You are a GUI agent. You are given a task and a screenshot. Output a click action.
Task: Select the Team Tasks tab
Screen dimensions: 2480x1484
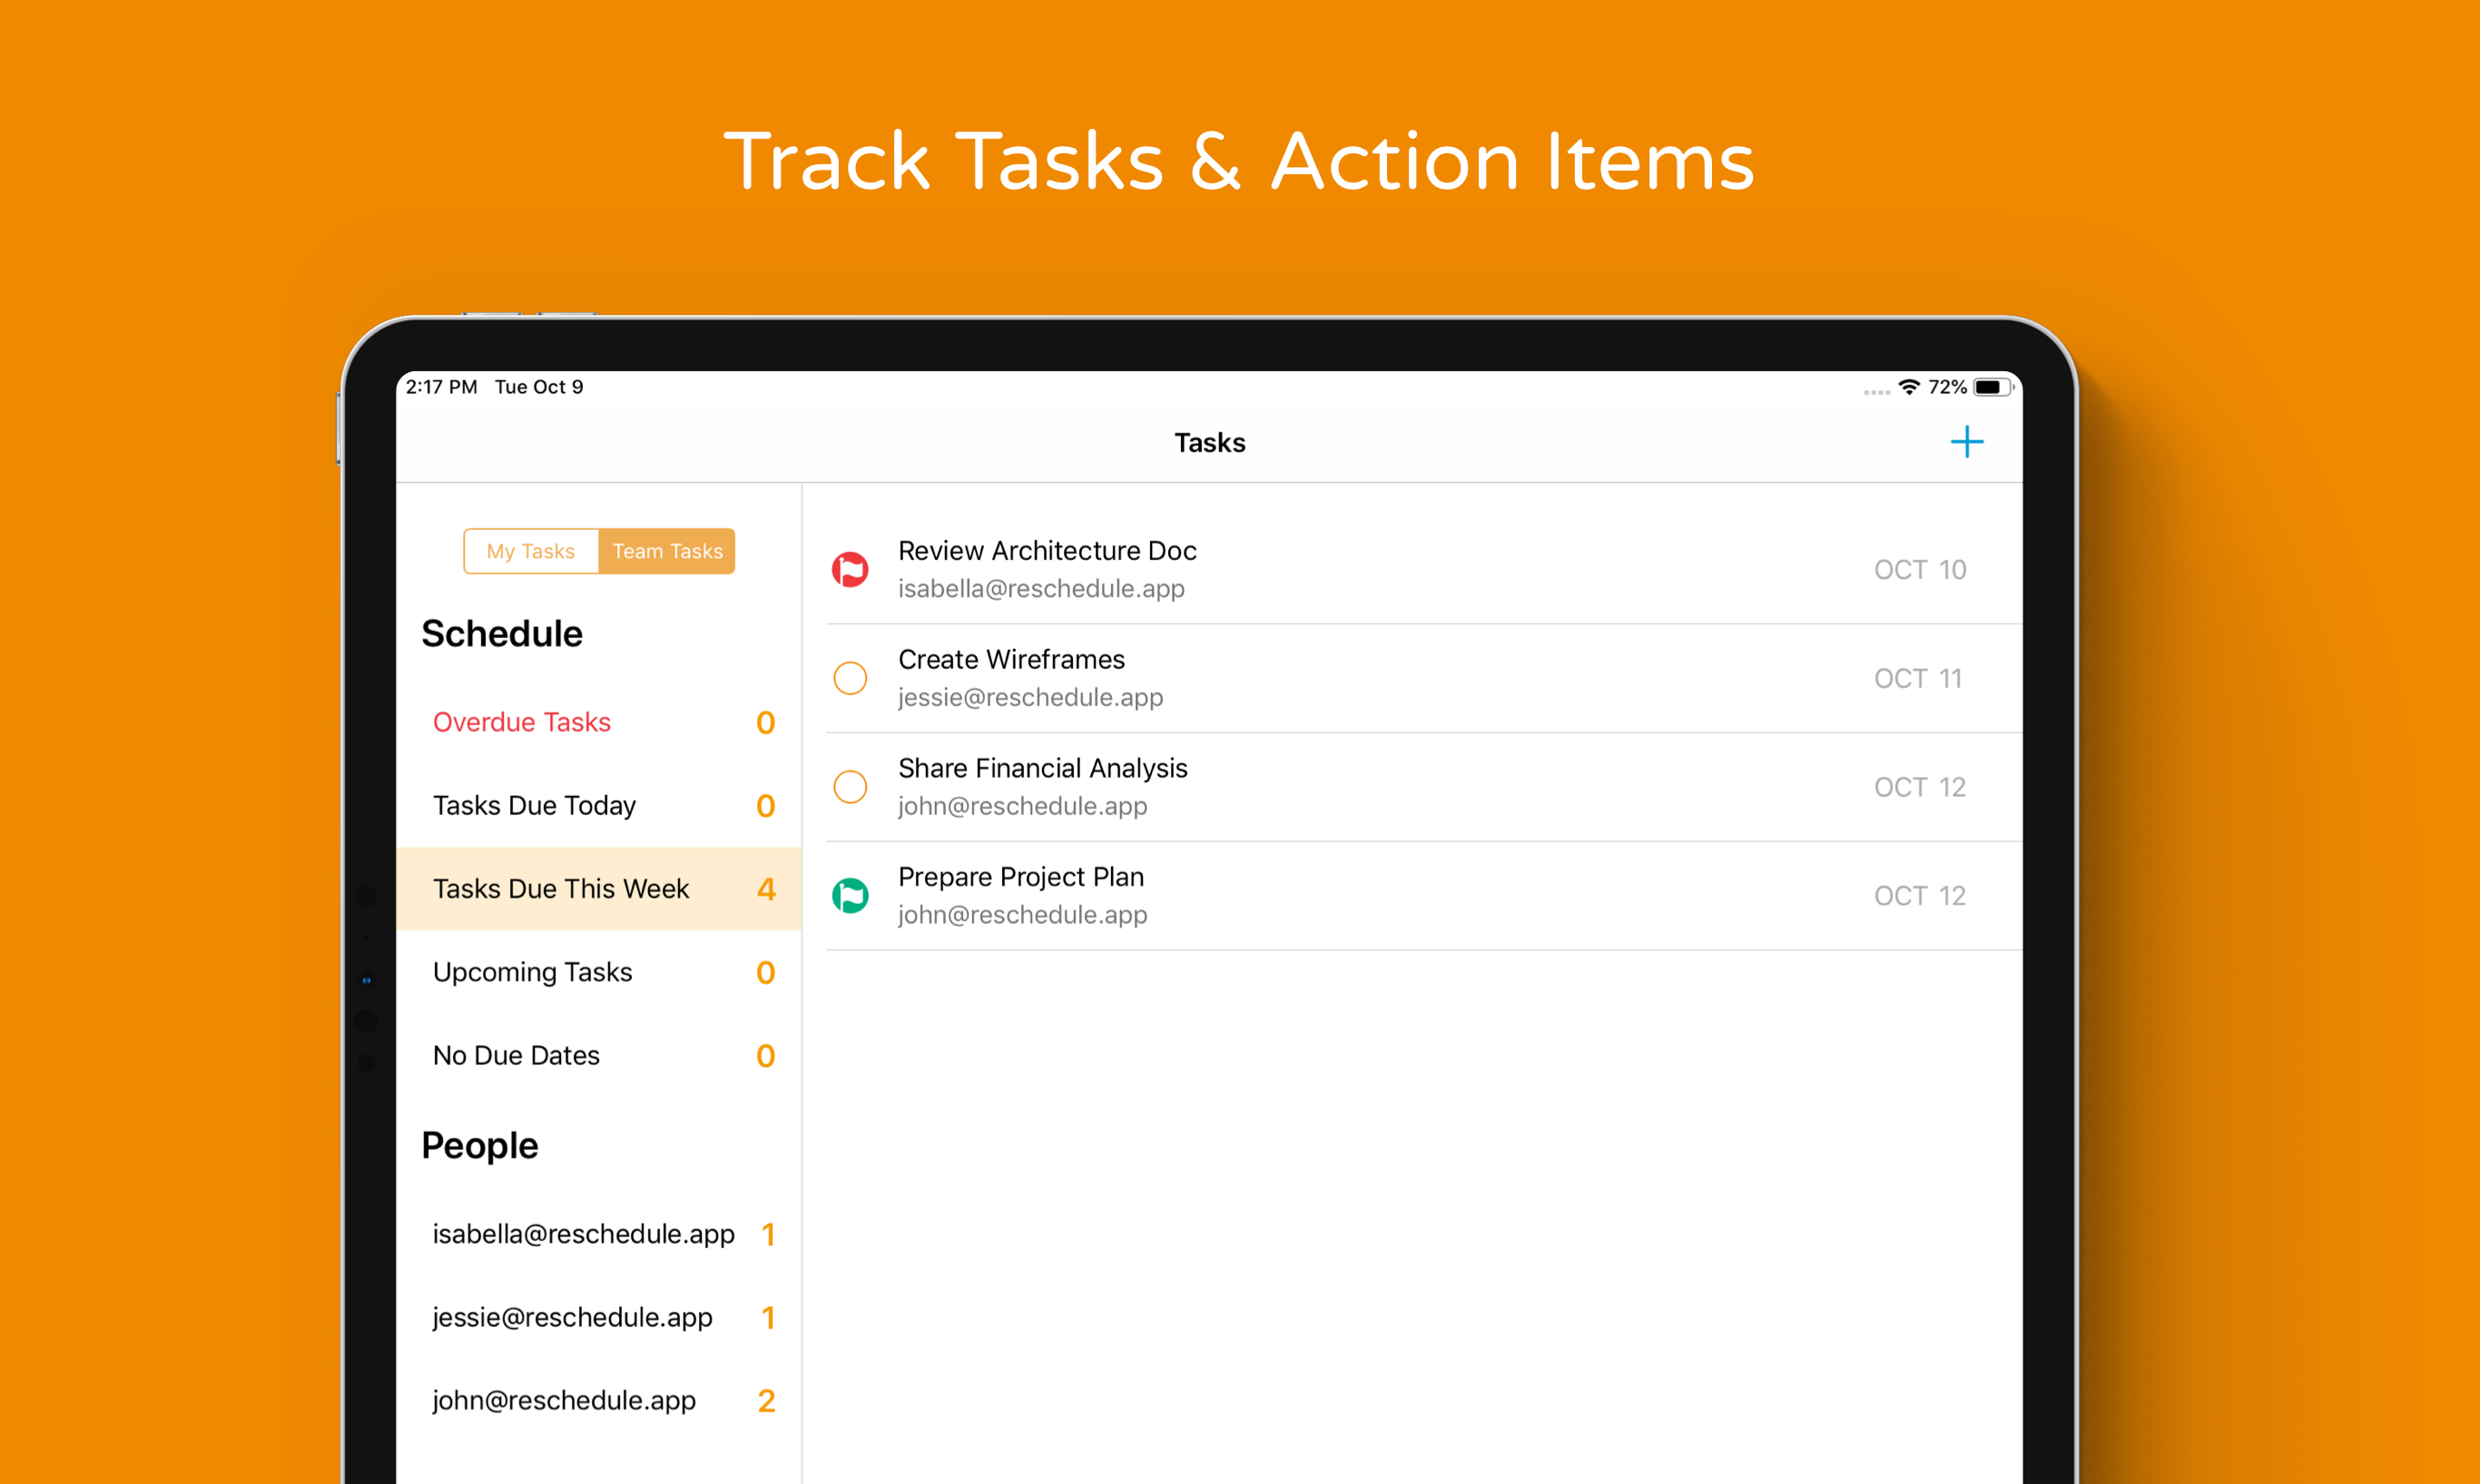click(667, 551)
